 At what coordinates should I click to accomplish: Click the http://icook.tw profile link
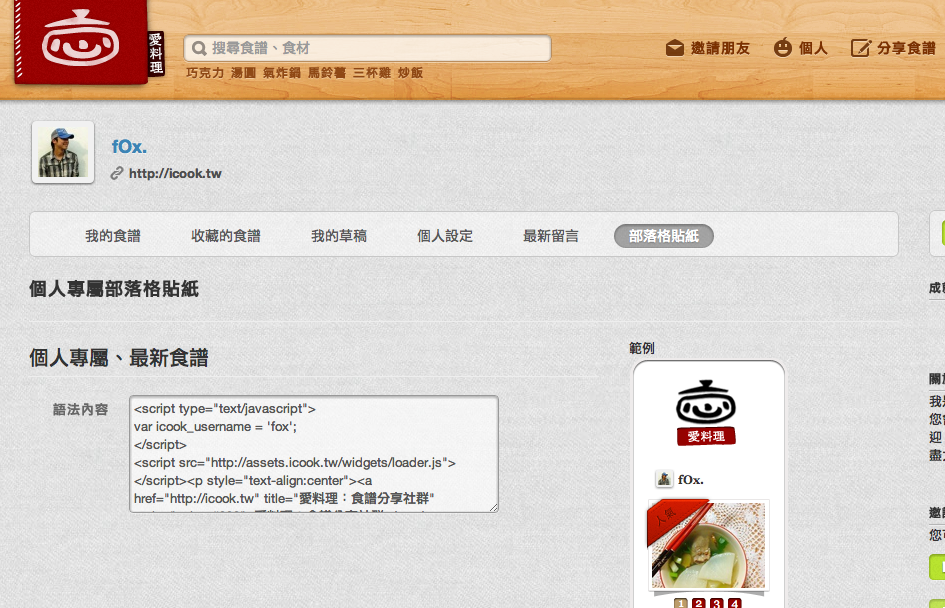[175, 174]
